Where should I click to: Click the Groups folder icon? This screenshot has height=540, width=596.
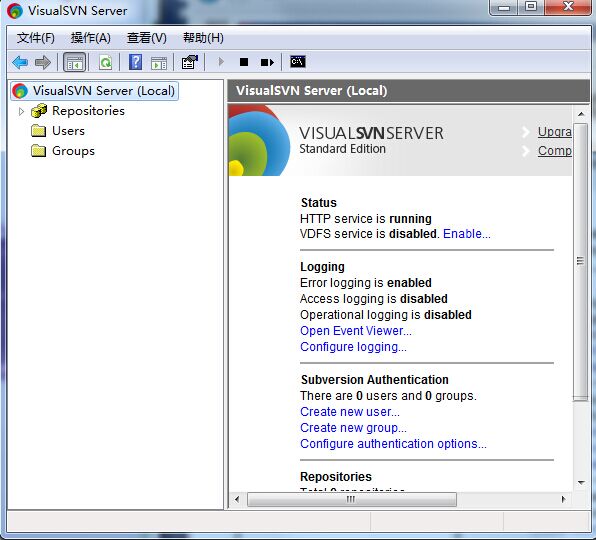pos(38,151)
